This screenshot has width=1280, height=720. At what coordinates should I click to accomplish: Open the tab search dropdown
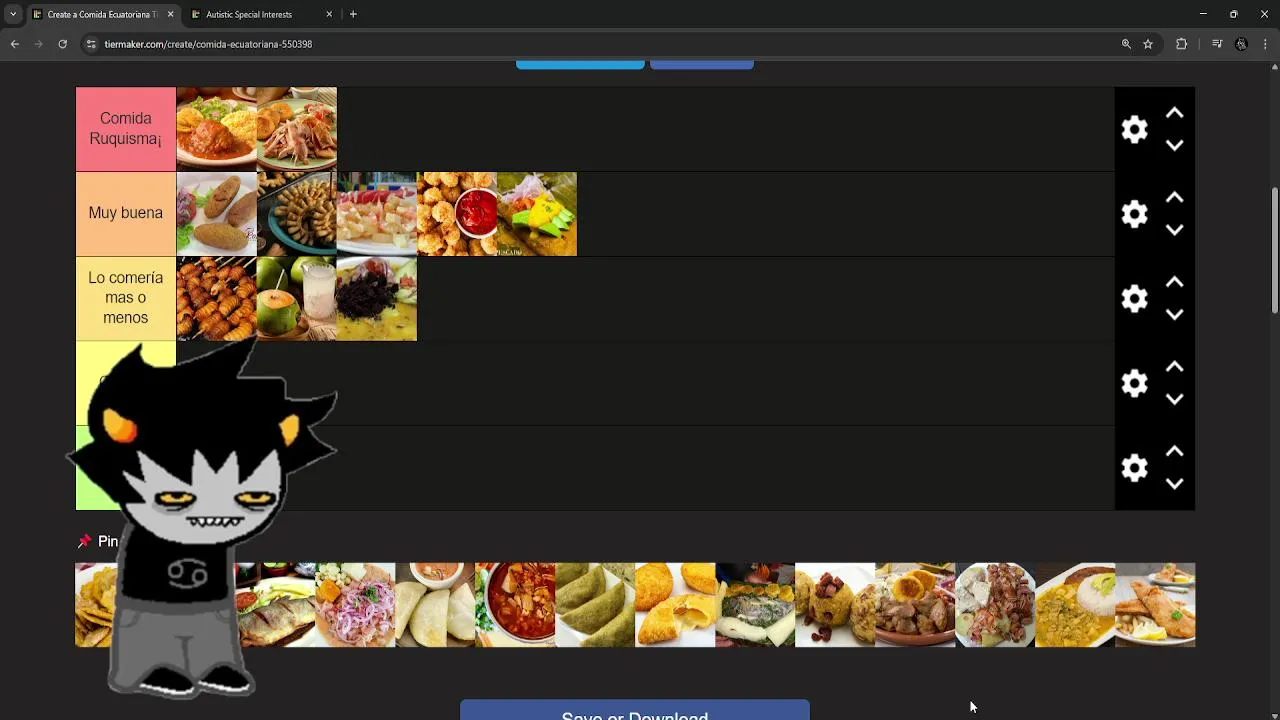click(13, 14)
